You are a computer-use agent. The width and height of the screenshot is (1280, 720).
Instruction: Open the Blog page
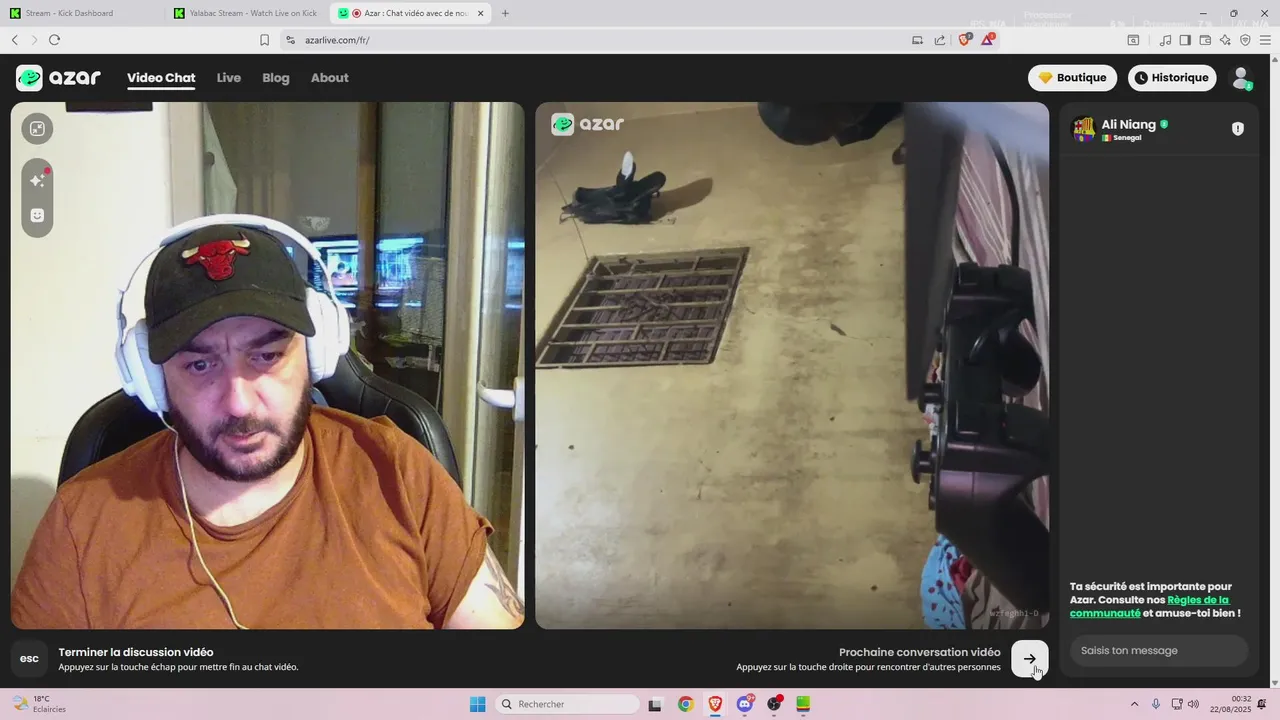pyautogui.click(x=276, y=78)
